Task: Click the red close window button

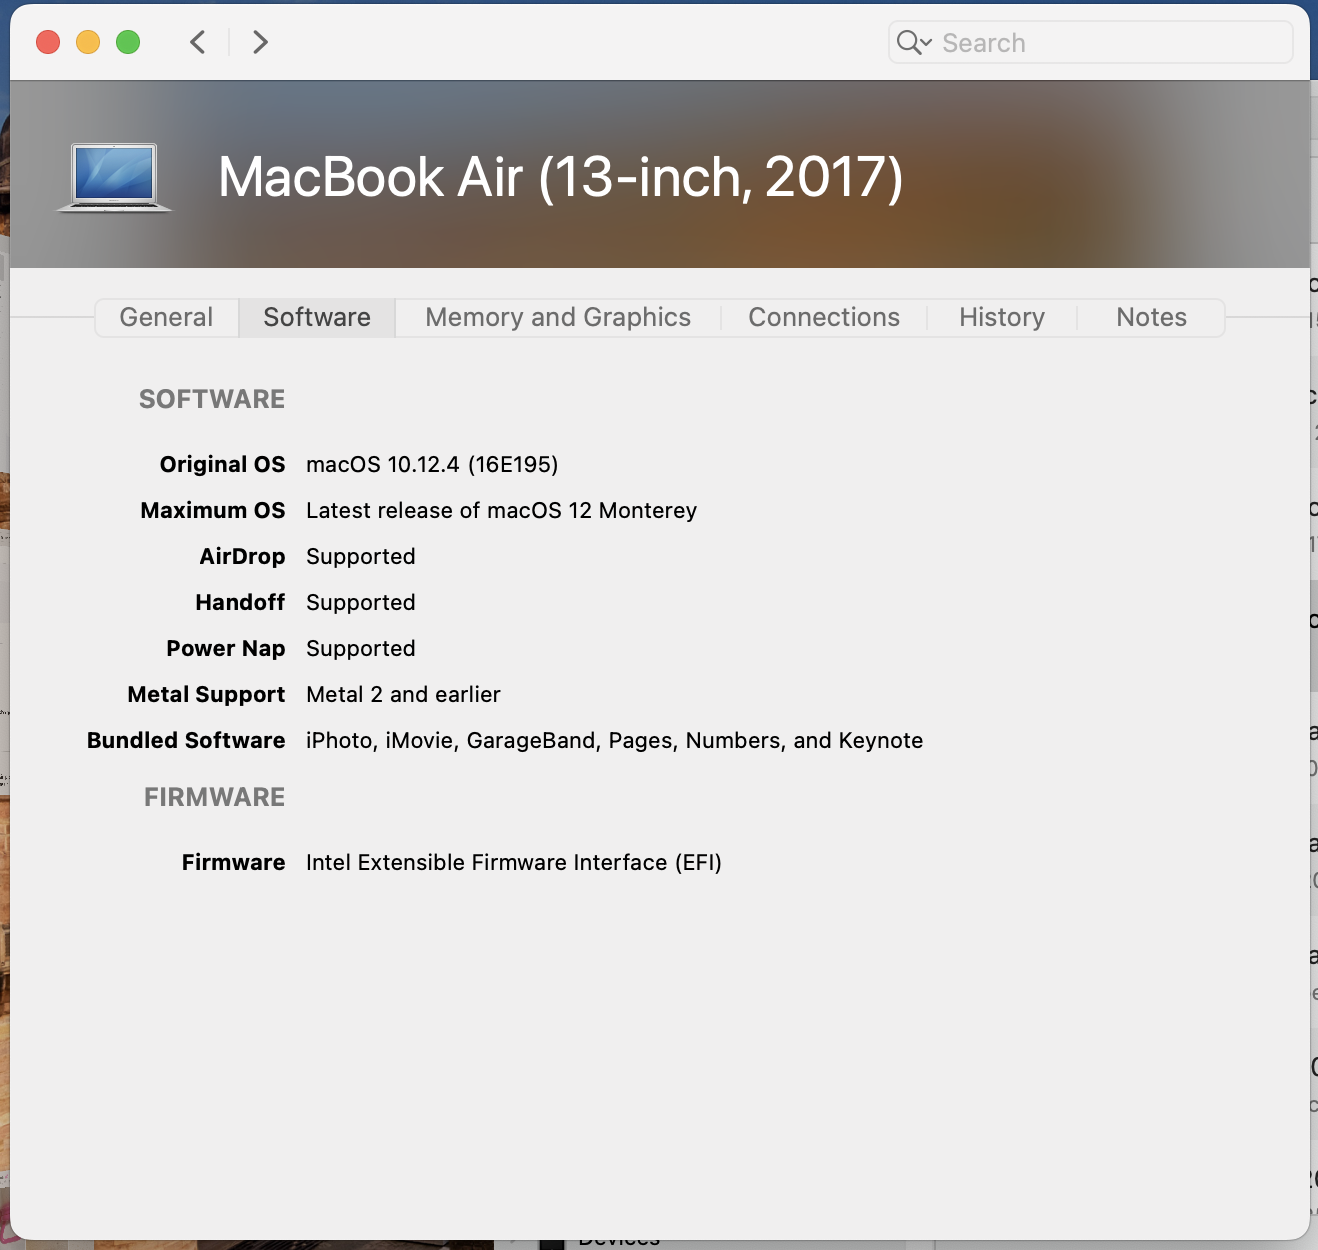Action: pos(48,42)
